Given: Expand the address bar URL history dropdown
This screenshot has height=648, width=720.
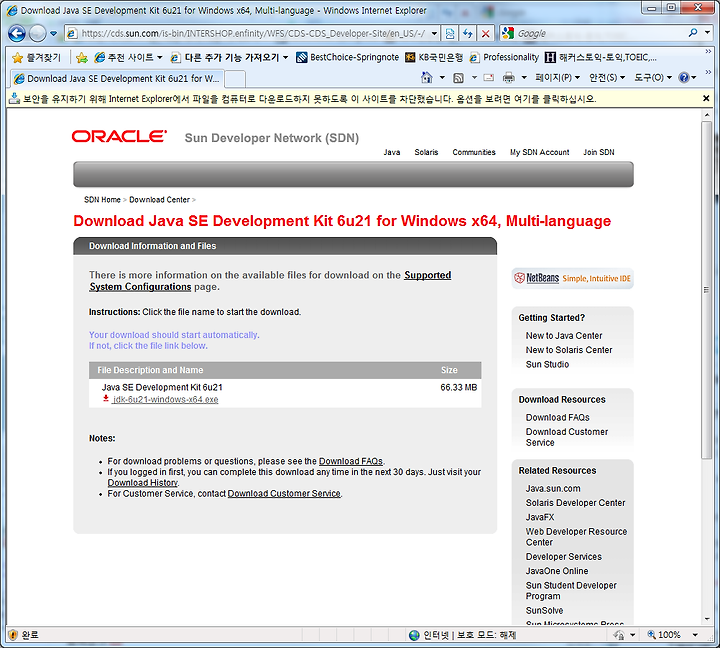Looking at the screenshot, I should coord(434,33).
